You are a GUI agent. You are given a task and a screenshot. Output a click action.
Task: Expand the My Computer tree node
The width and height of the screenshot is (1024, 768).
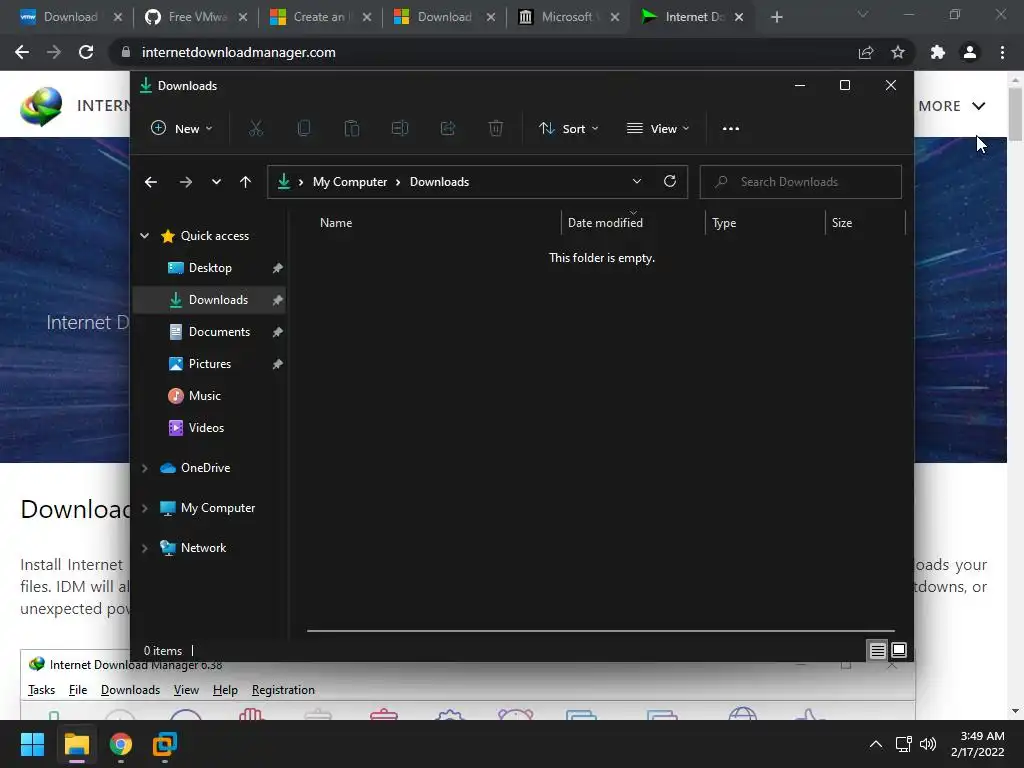pos(145,508)
